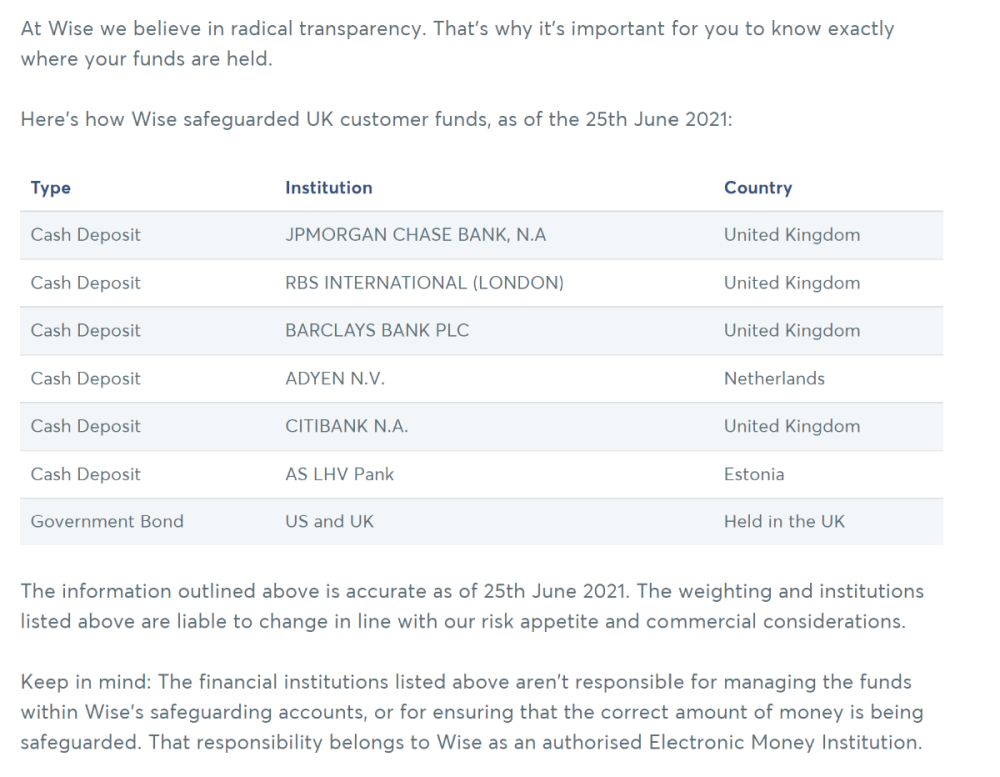Image resolution: width=1000 pixels, height=777 pixels.
Task: Select the Government Bond type cell
Action: pyautogui.click(x=107, y=521)
